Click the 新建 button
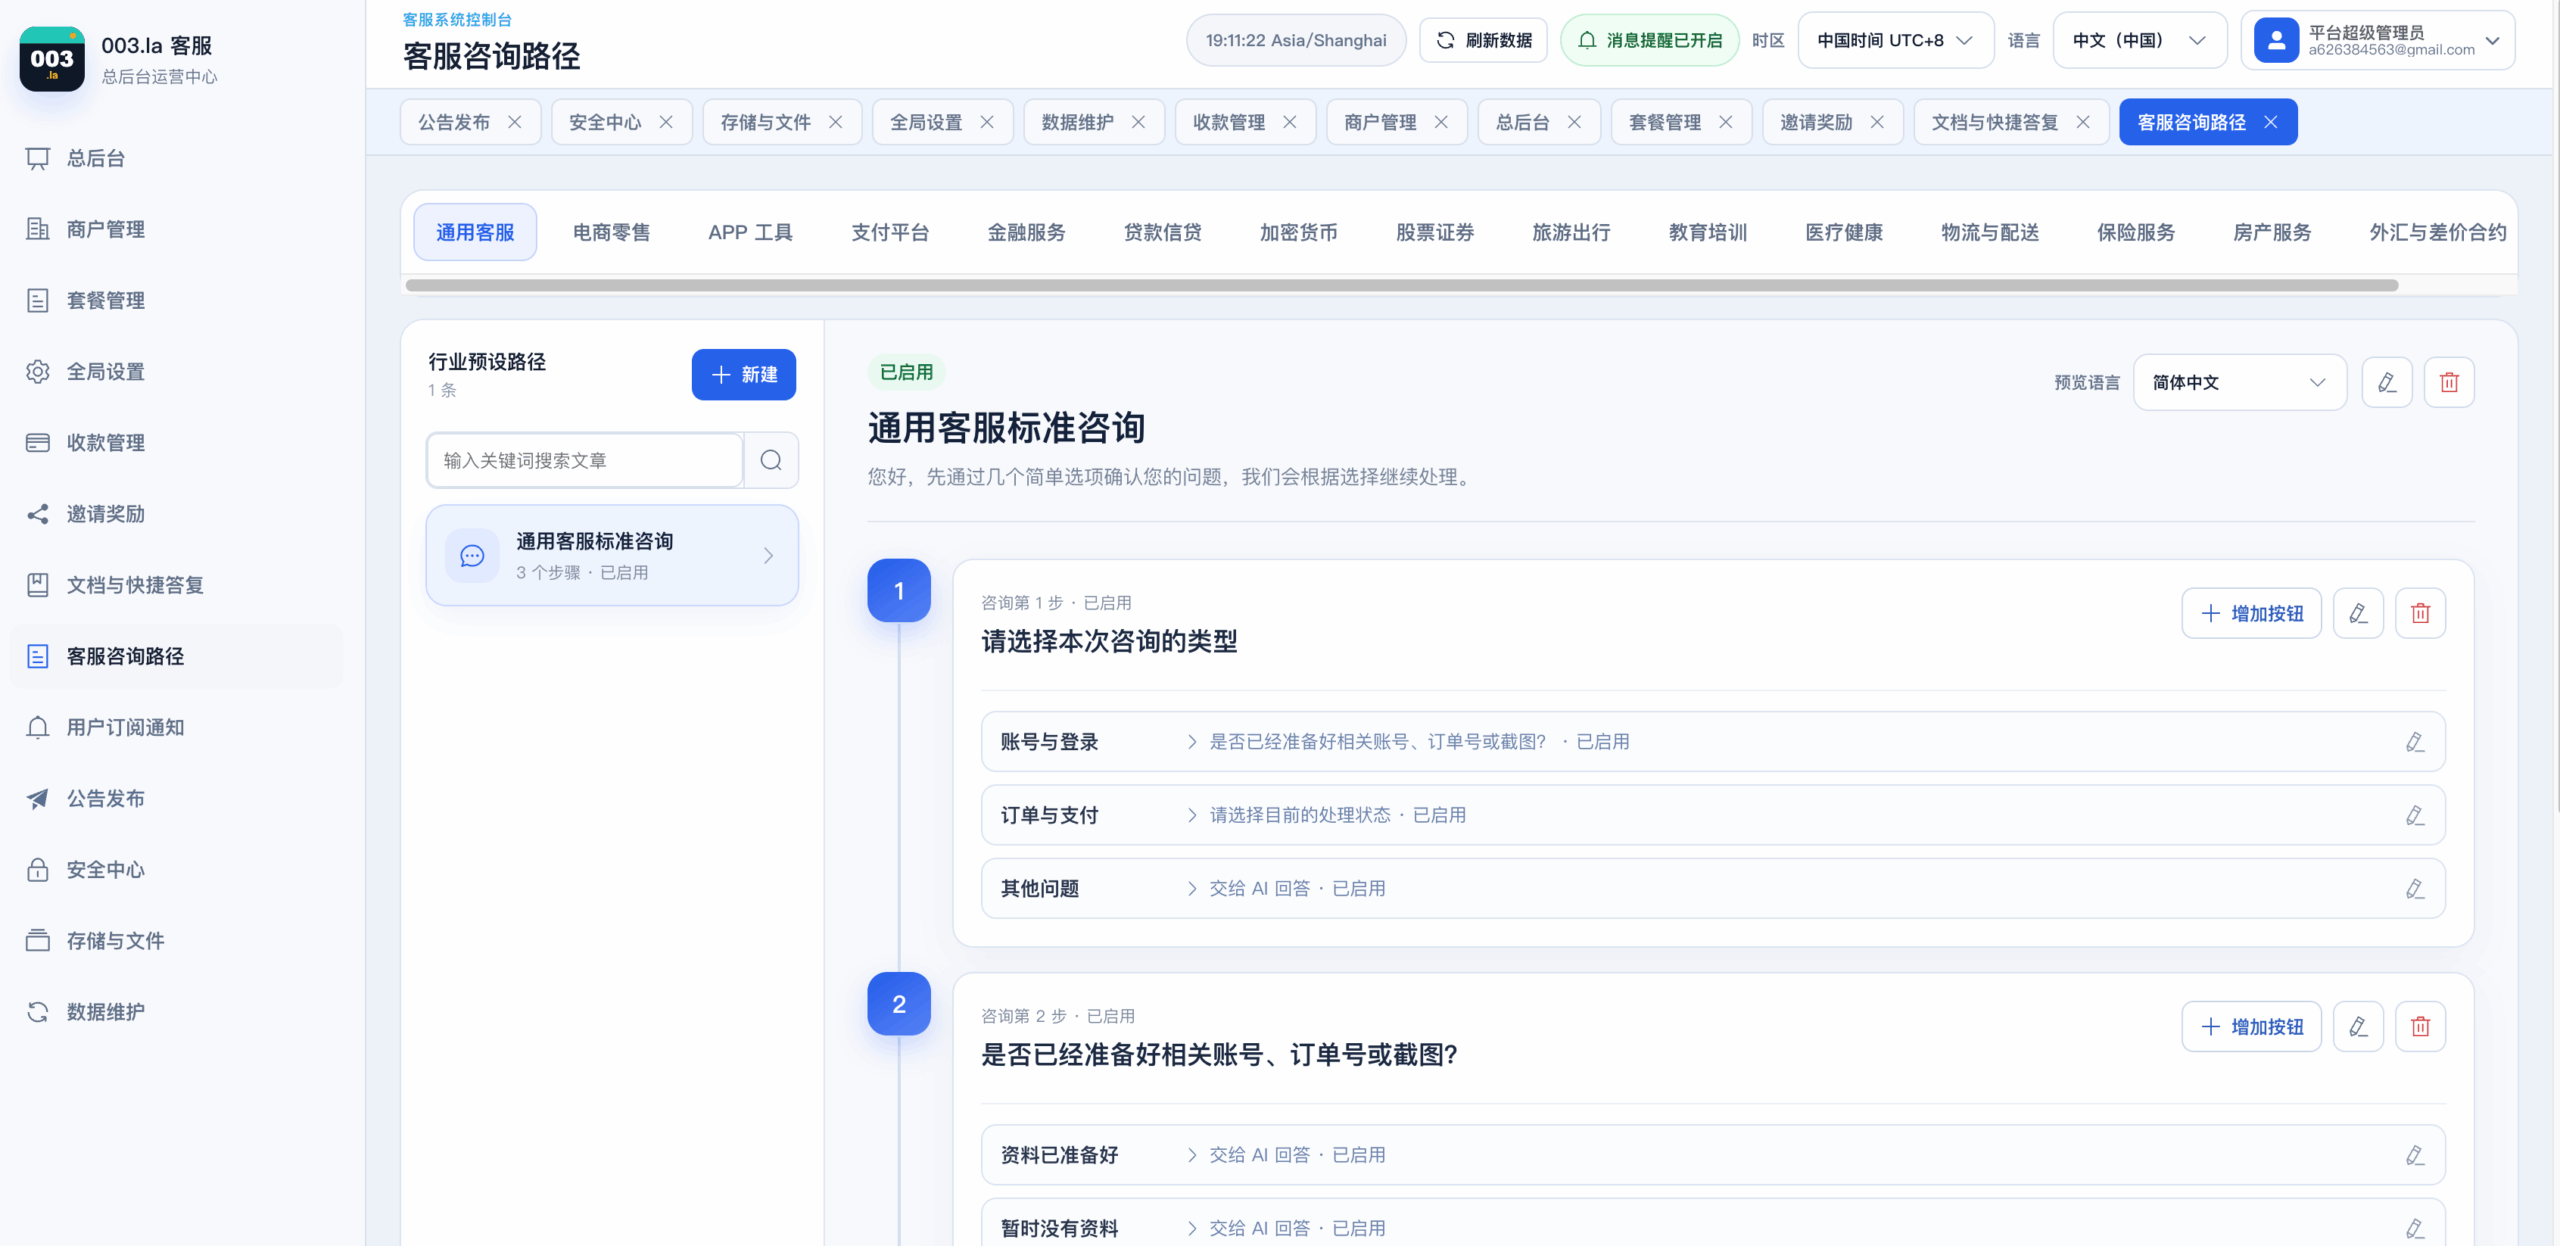Screen dimensions: 2560x1246 click(743, 374)
